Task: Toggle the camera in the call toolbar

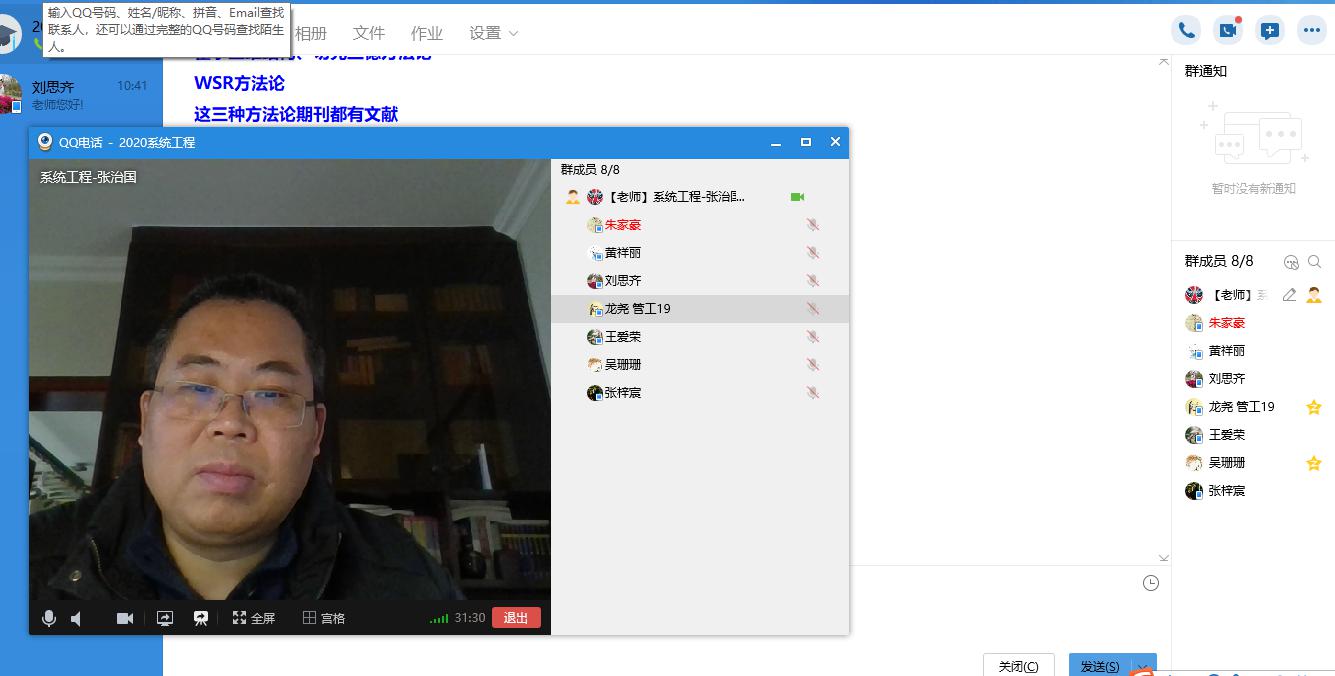Action: click(125, 618)
